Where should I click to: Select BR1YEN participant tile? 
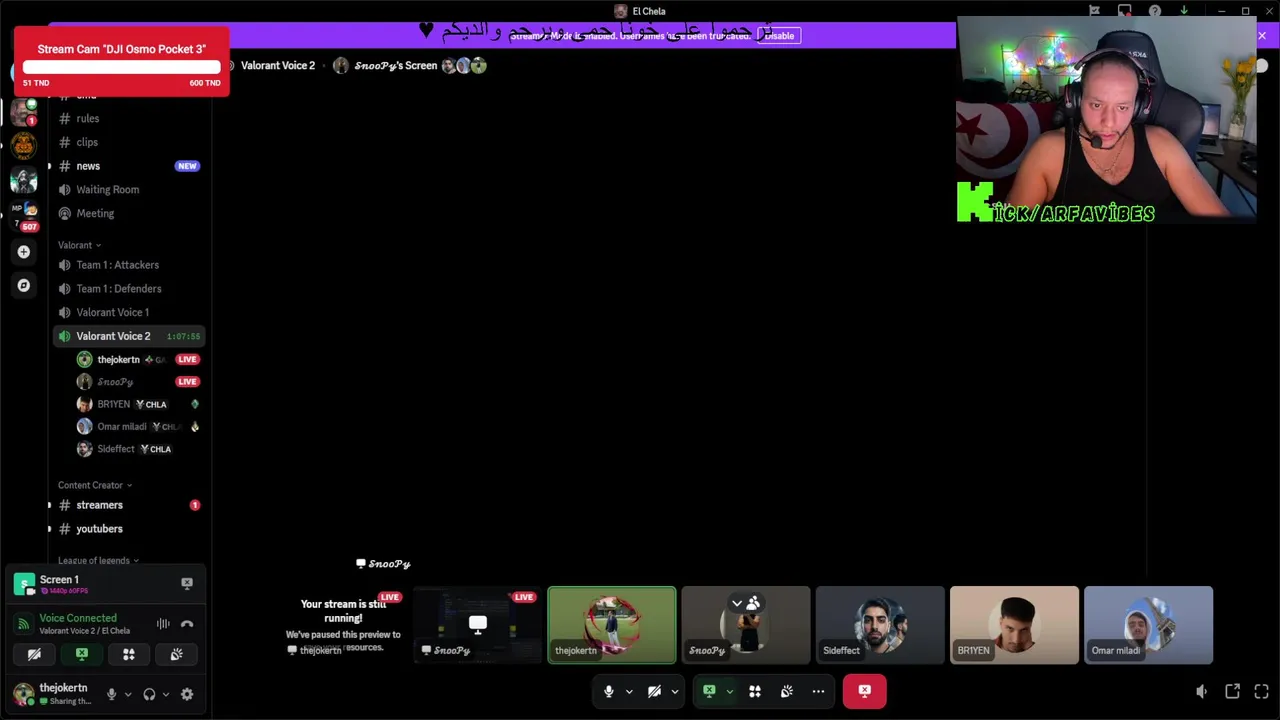pyautogui.click(x=1014, y=625)
